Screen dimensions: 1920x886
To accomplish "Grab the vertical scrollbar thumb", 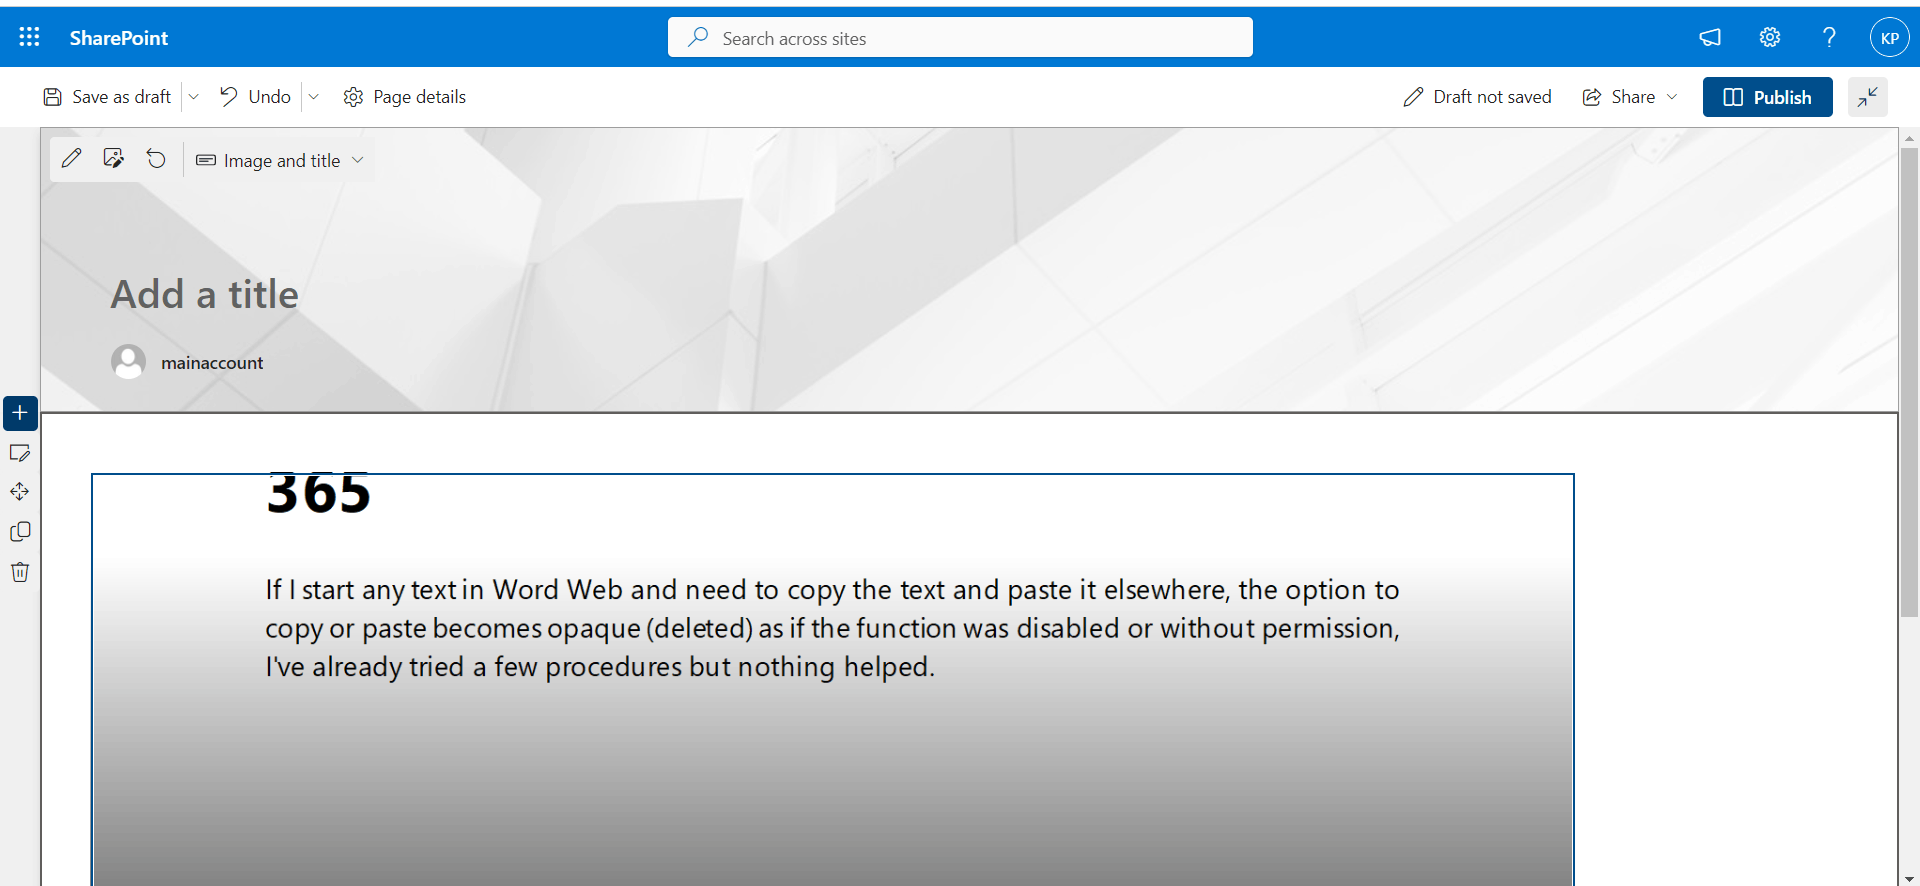I will click(1909, 382).
